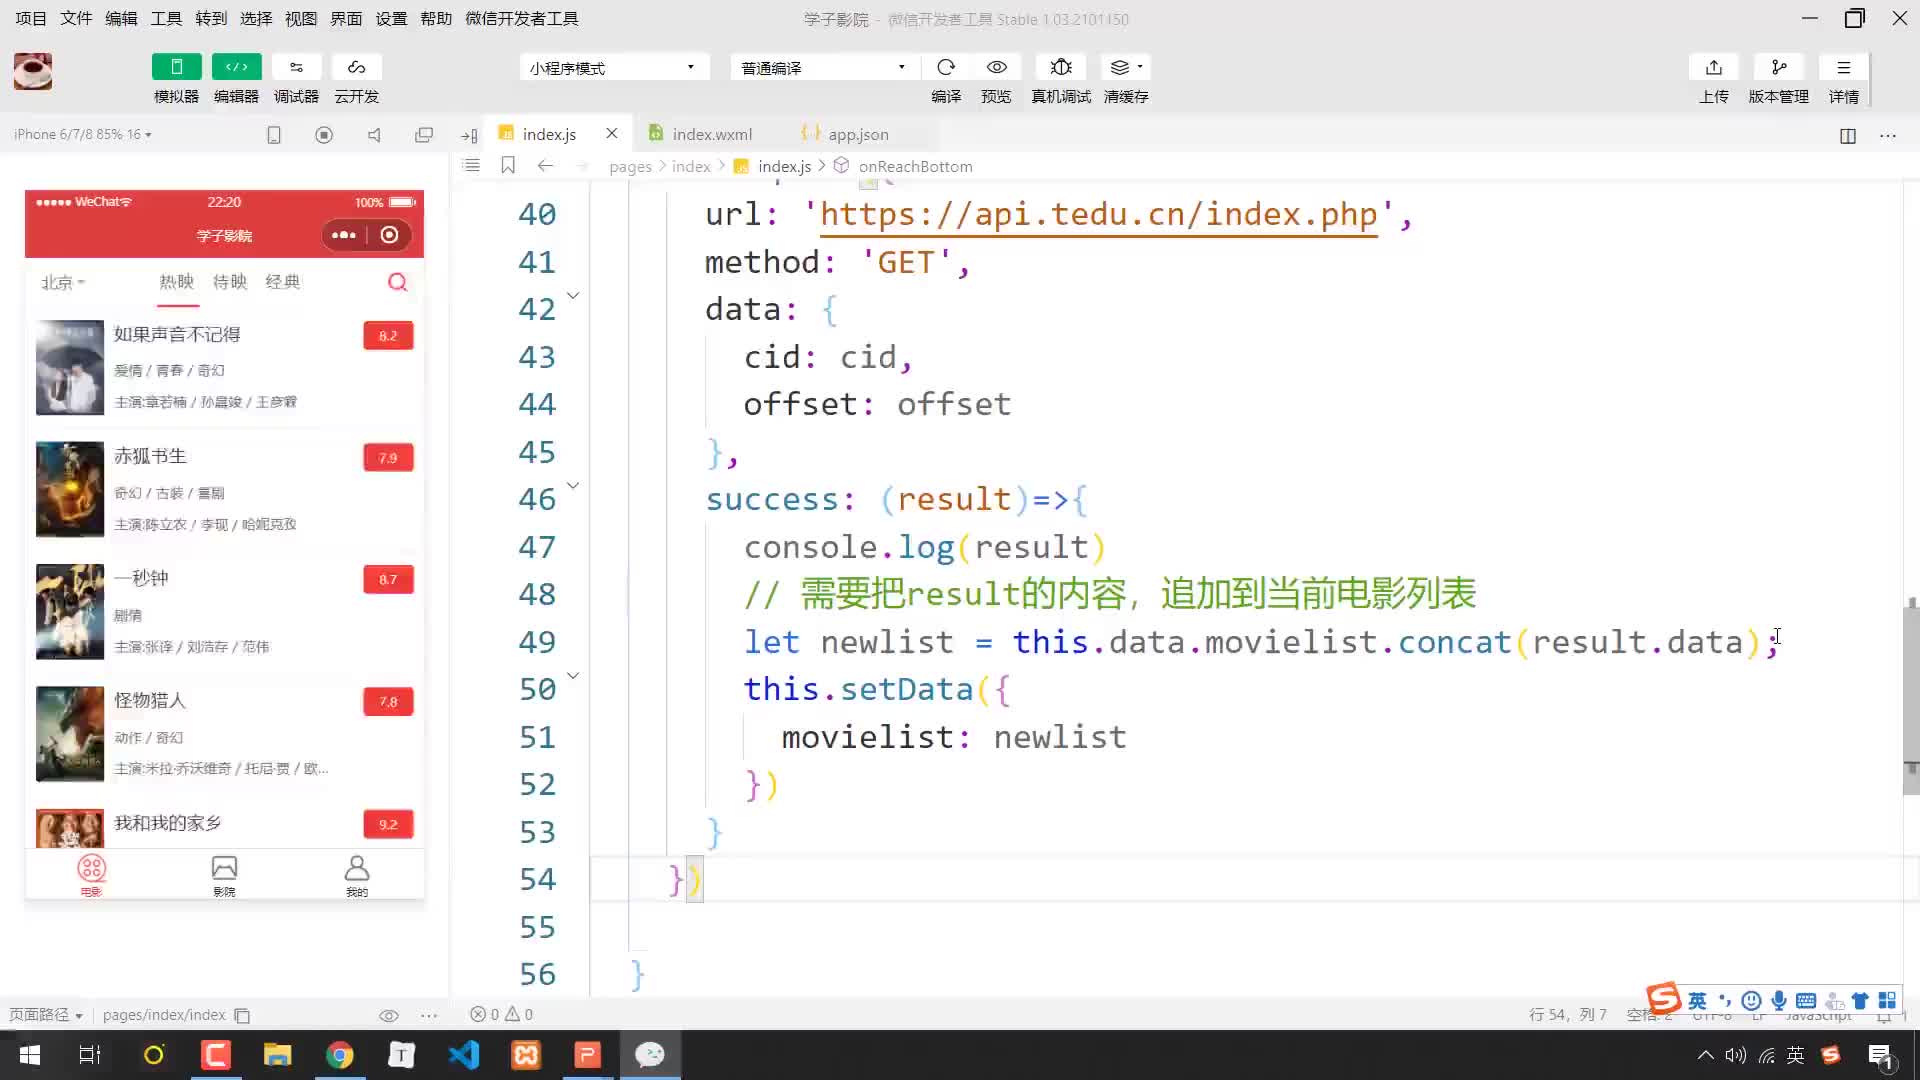Select the 热映 tab in simulator
The image size is (1920, 1080).
pyautogui.click(x=177, y=282)
